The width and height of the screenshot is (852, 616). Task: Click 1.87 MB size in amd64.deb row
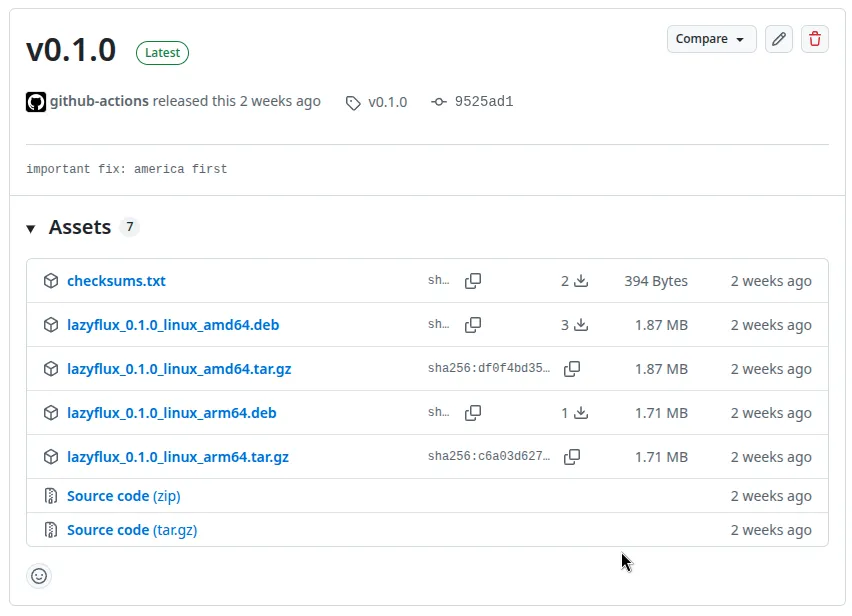point(661,325)
